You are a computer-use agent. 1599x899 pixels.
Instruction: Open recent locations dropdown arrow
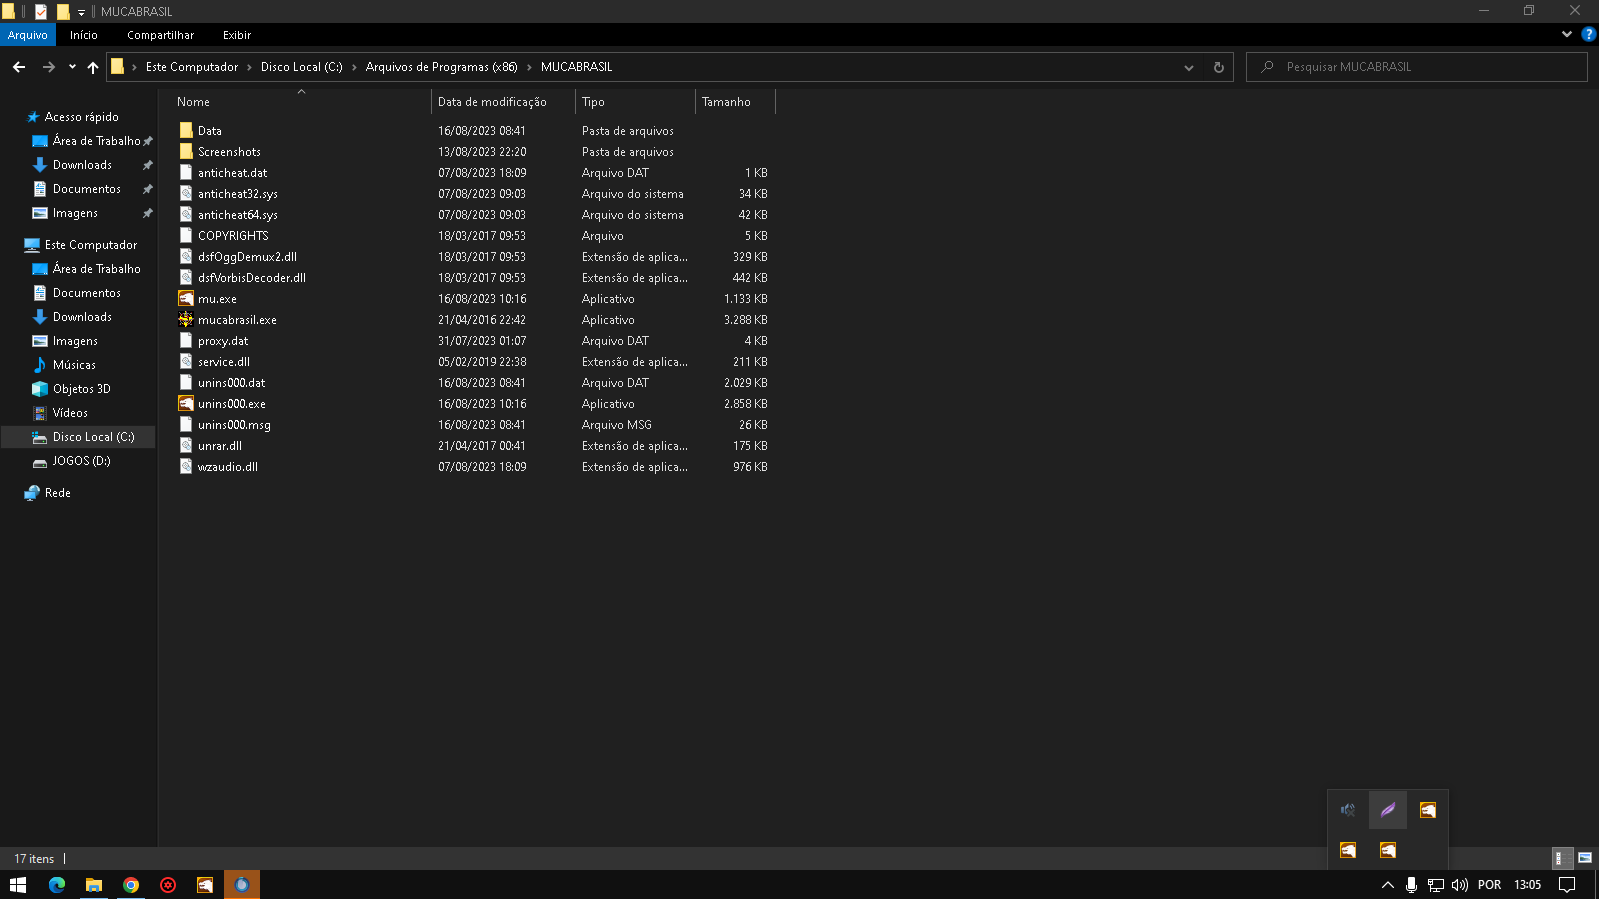[x=72, y=67]
